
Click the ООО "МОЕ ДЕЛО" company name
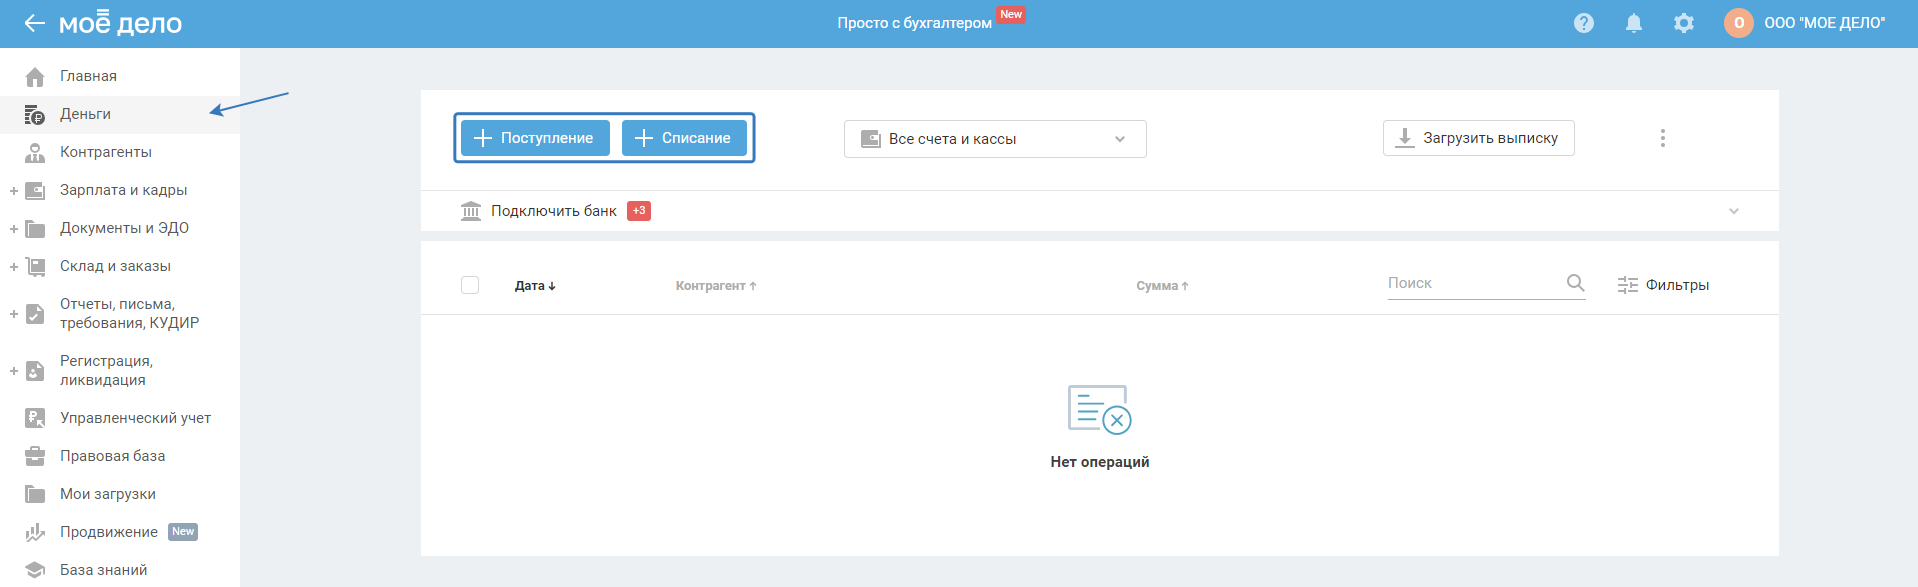pos(1825,23)
